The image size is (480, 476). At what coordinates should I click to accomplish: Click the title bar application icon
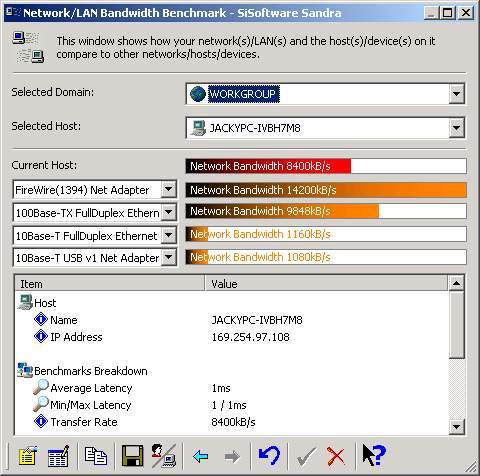[13, 12]
